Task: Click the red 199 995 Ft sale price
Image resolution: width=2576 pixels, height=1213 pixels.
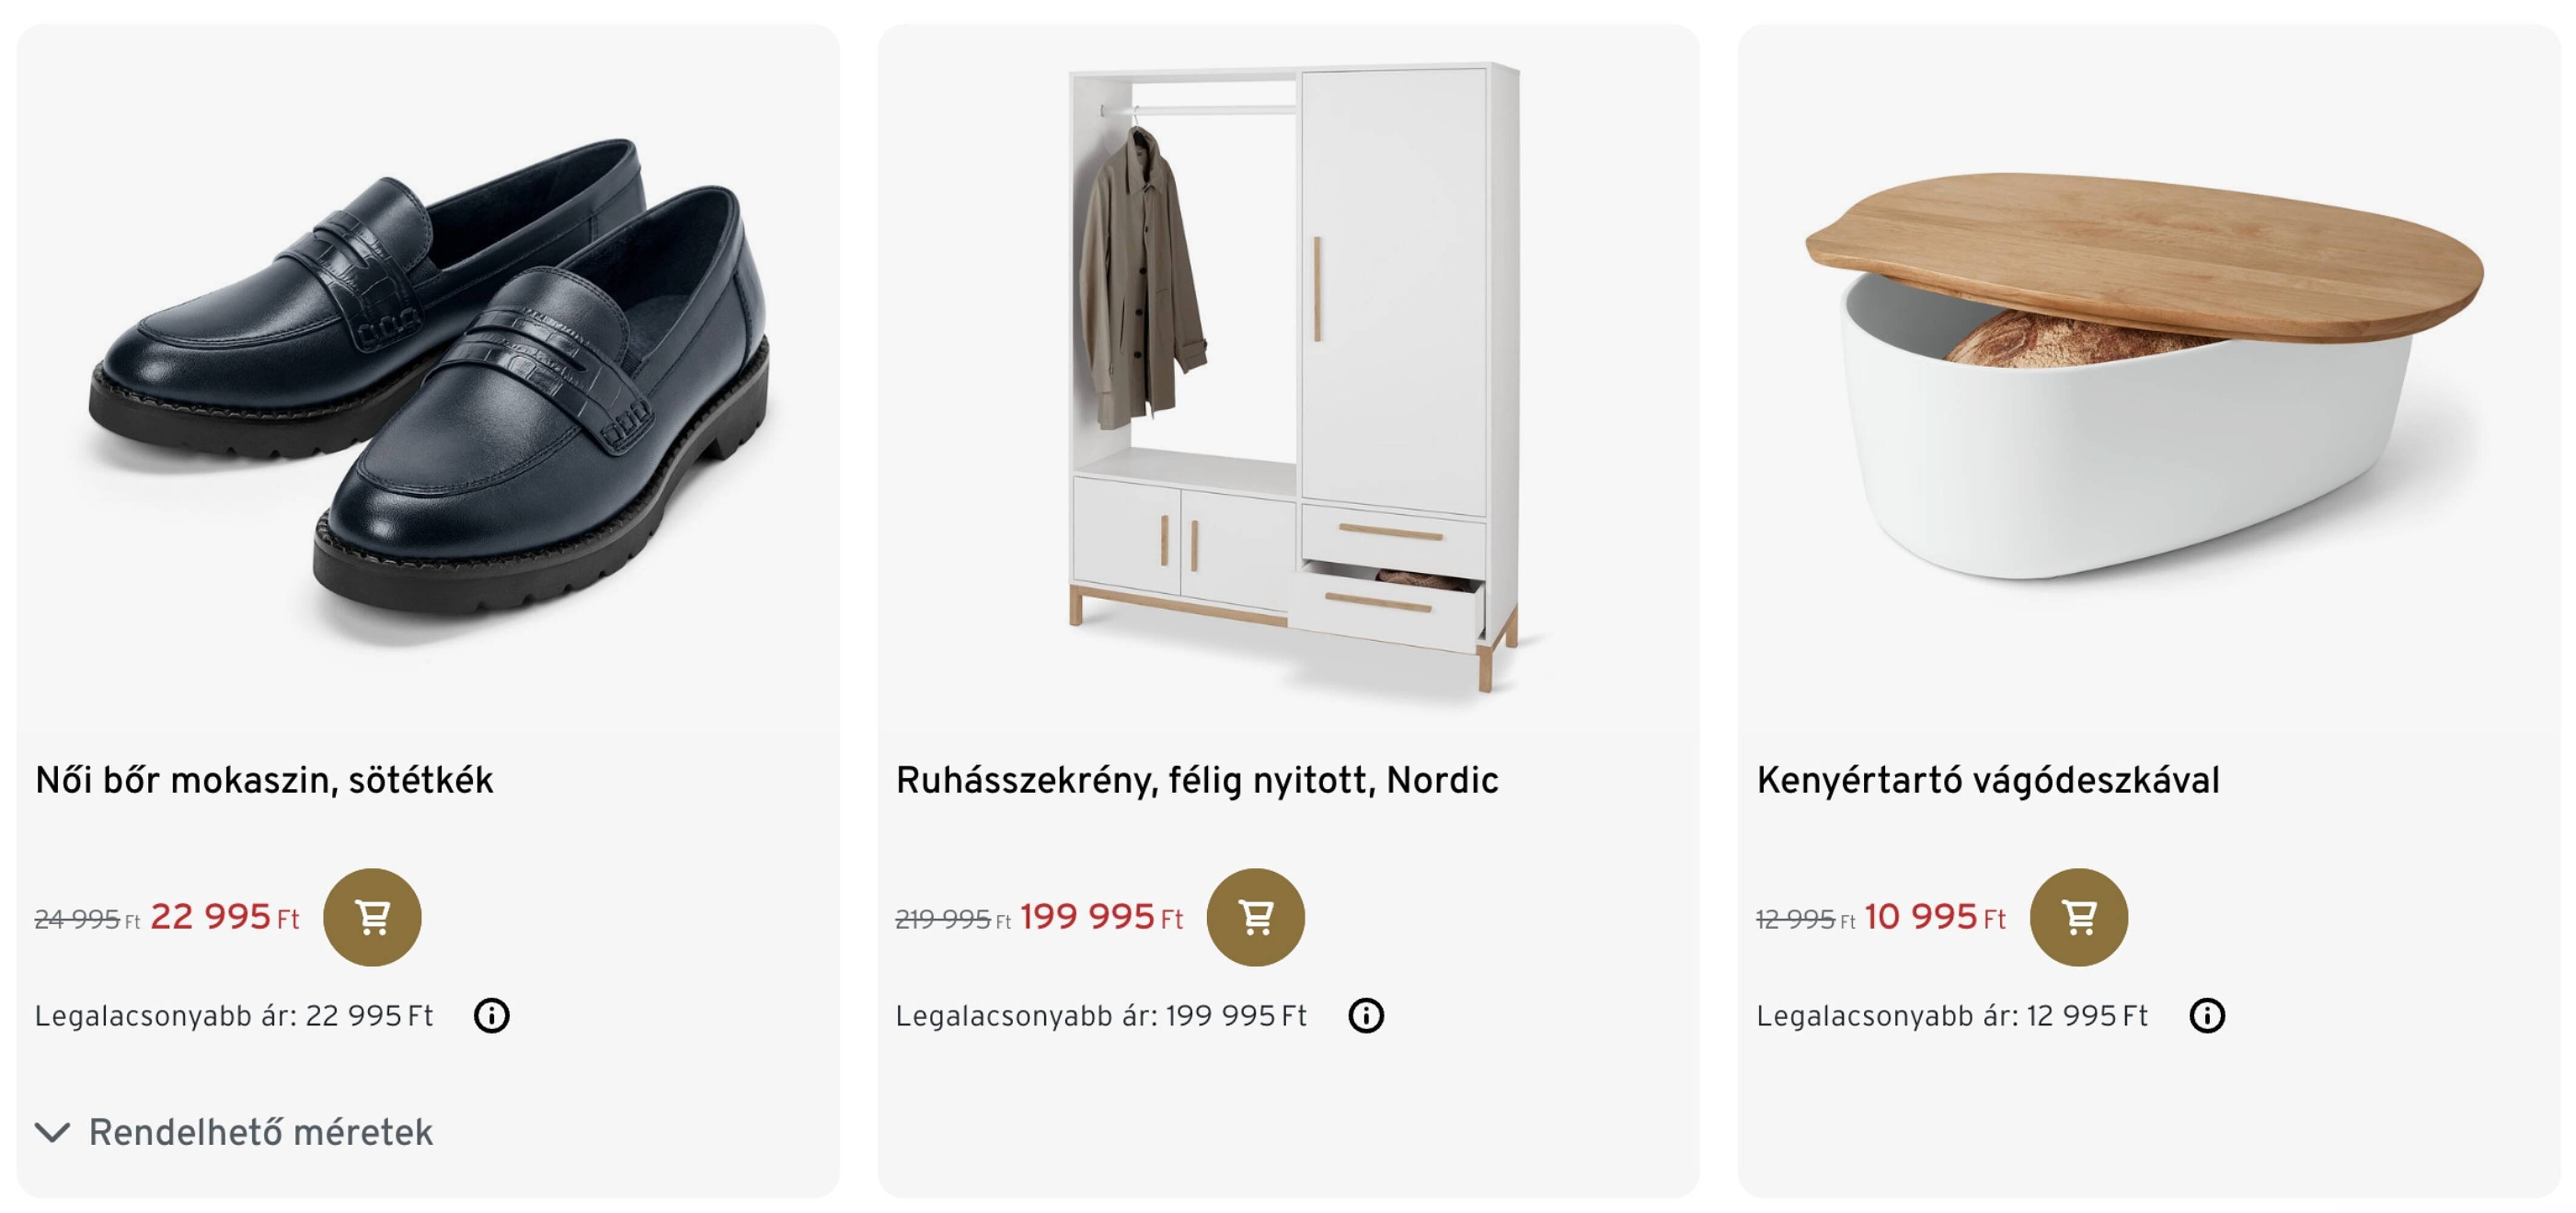Action: pyautogui.click(x=1100, y=916)
